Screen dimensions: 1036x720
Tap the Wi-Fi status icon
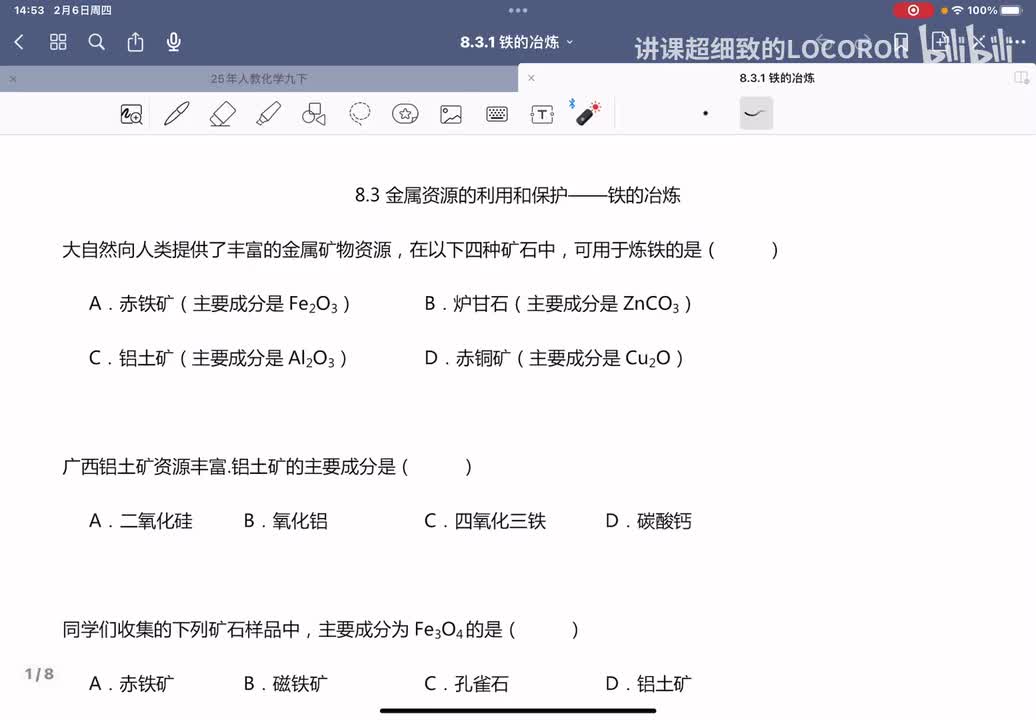click(x=957, y=11)
